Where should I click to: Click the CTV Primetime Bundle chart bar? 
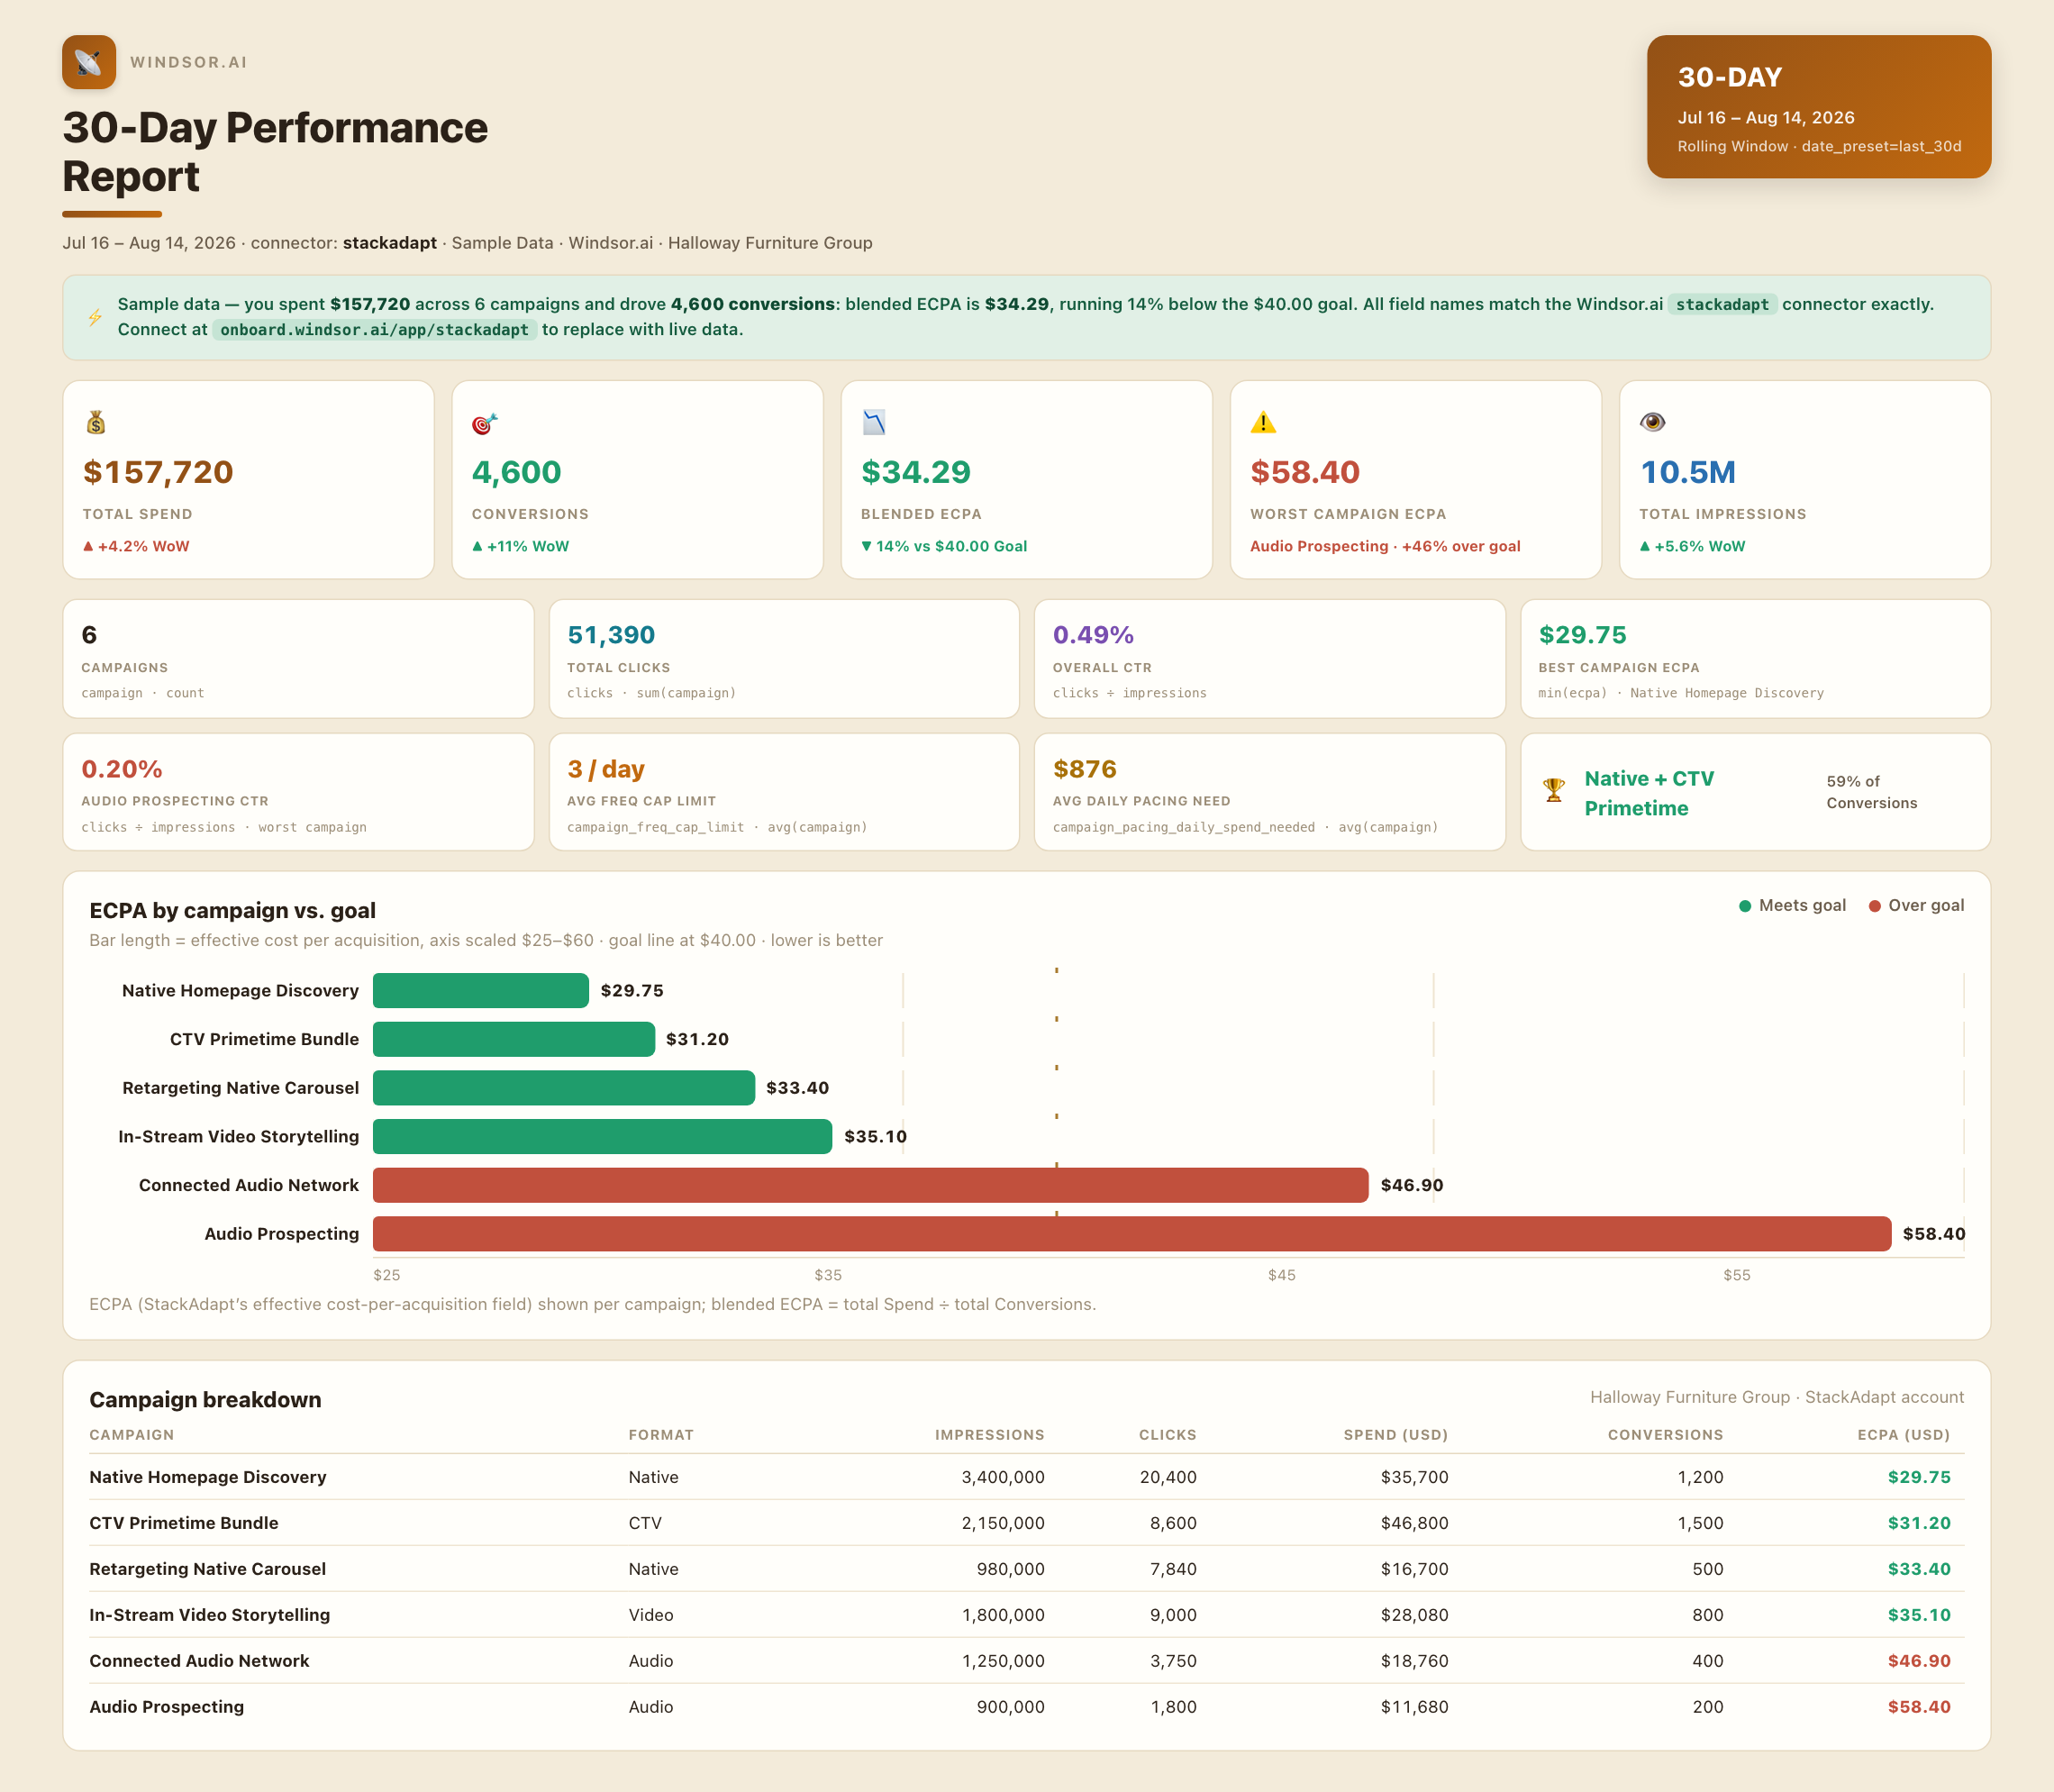[514, 1039]
